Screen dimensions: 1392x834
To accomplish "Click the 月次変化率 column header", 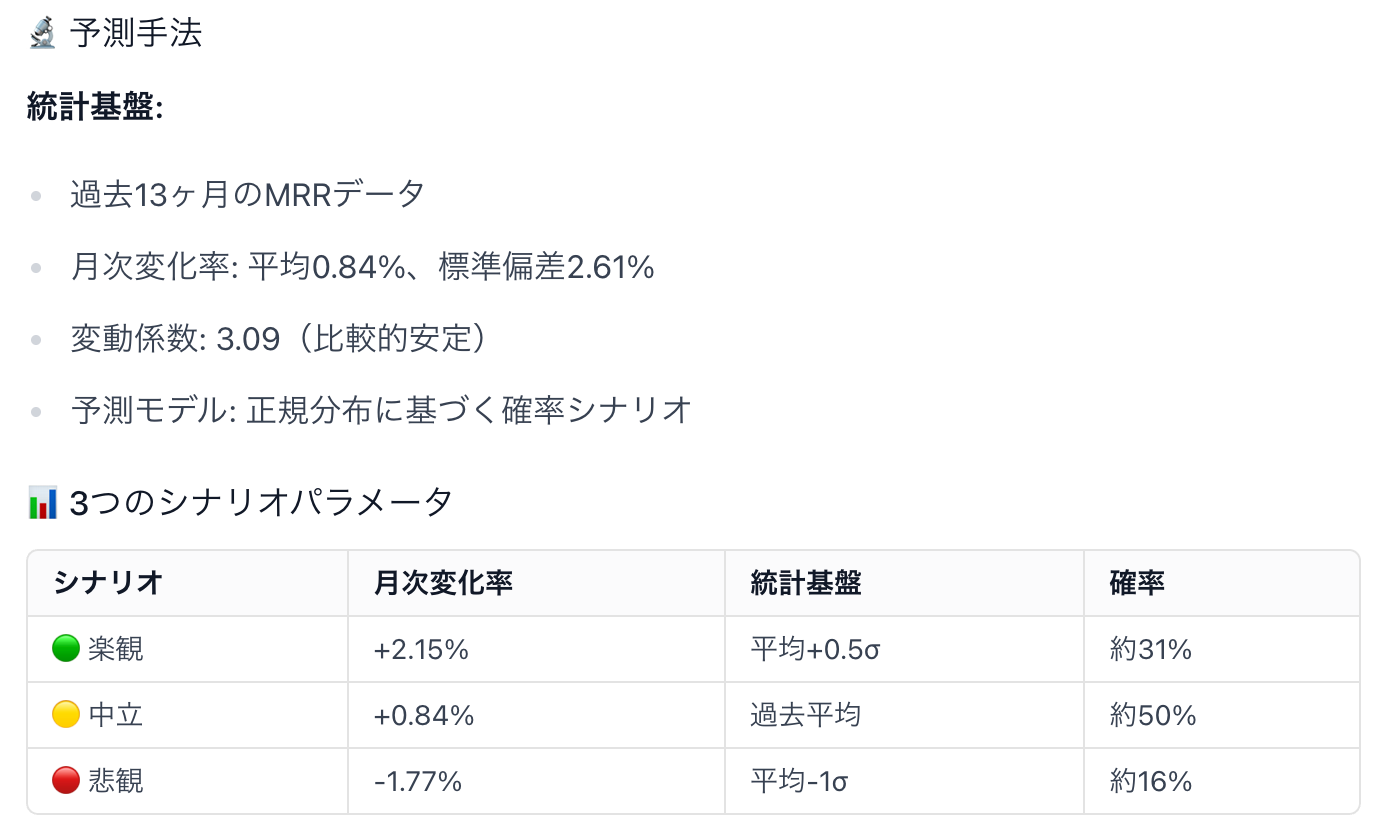I will [x=443, y=583].
